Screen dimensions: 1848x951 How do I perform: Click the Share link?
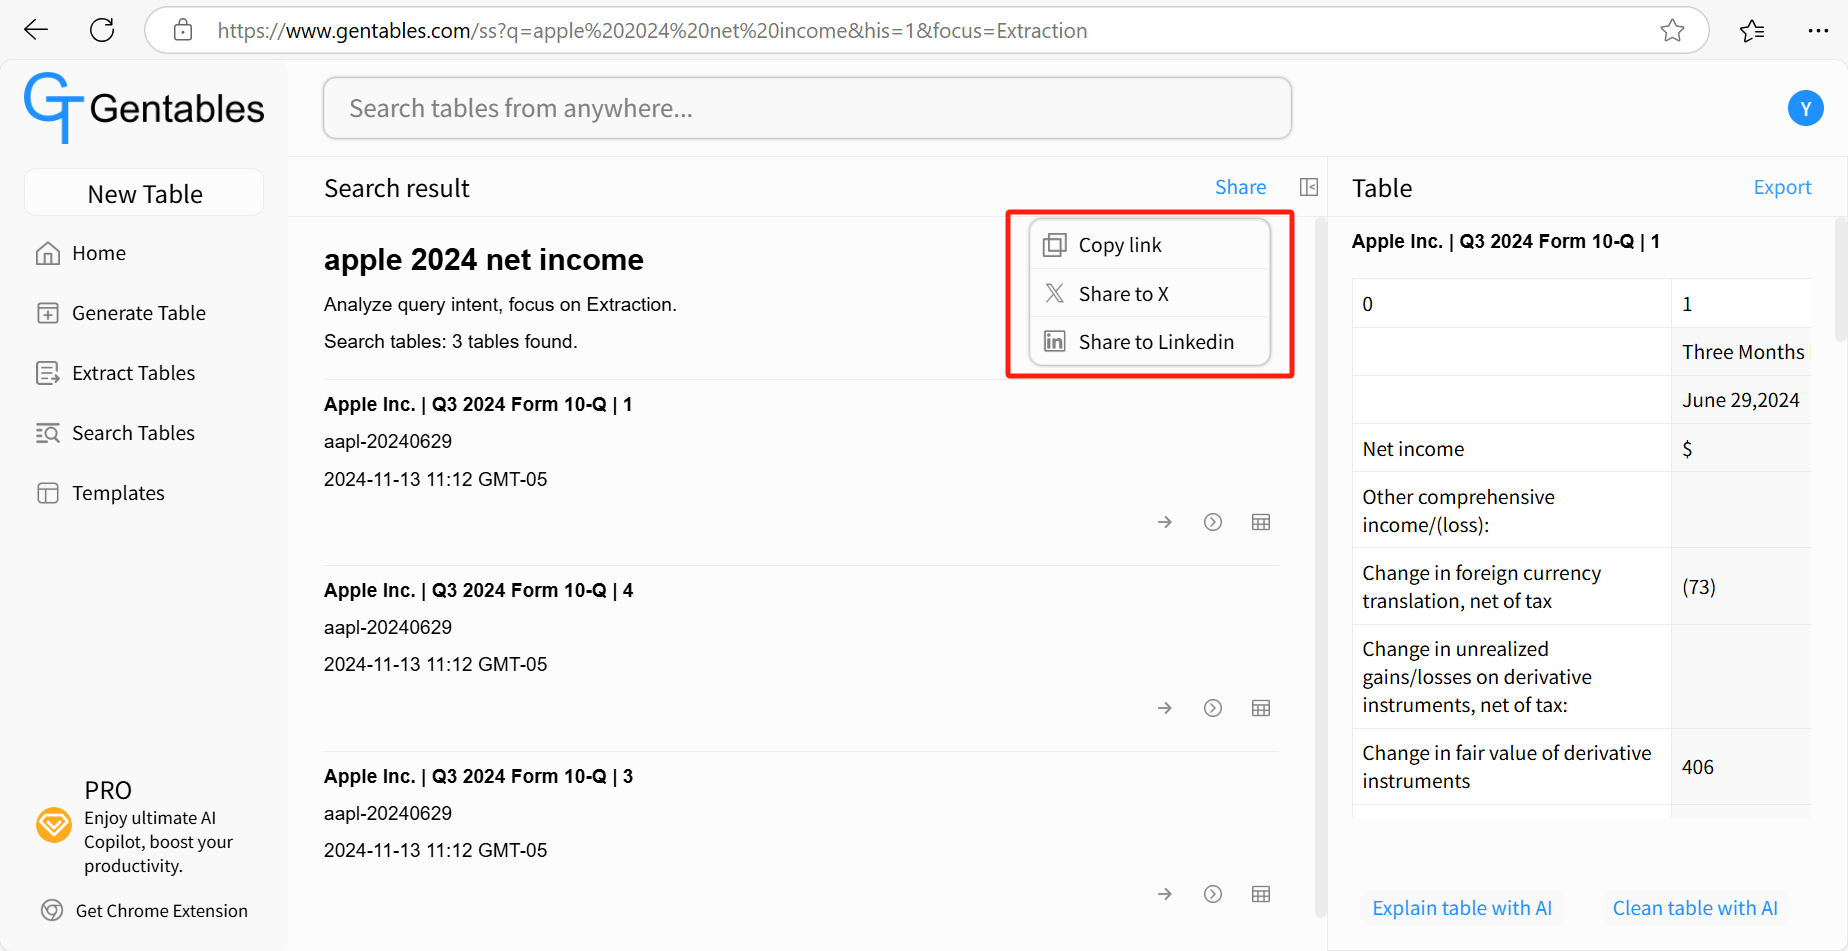pyautogui.click(x=1240, y=187)
